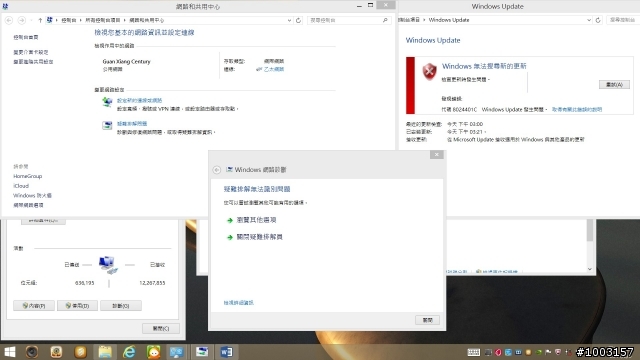Image resolution: width=640 pixels, height=360 pixels.
Task: Click 控制台 breadcrumb in Network Center address
Action: [69, 20]
